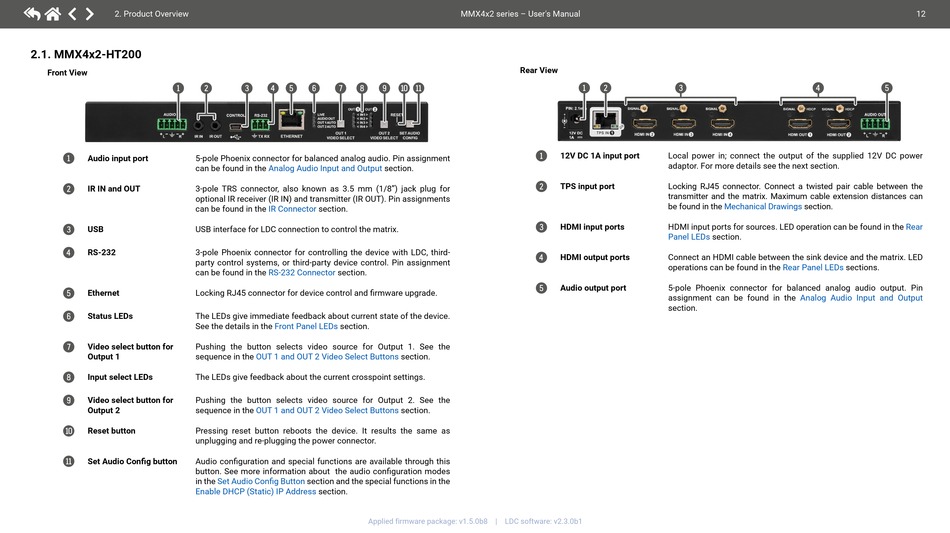950x533 pixels.
Task: Open the 'OUT 1 and OUT 2 Video Select Buttons' link under Output 1
Action: click(x=327, y=357)
